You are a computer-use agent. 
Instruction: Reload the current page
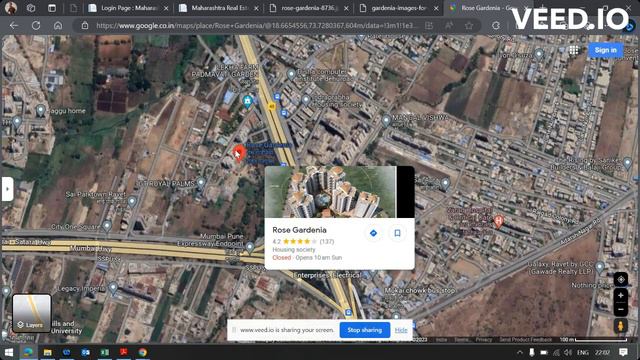(x=36, y=25)
